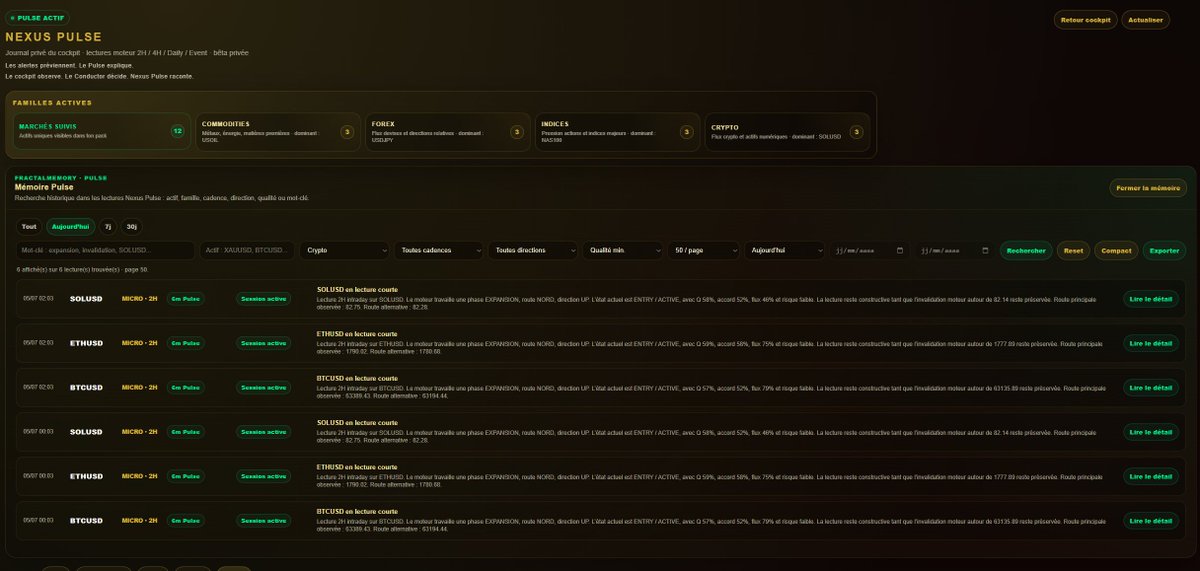Image resolution: width=1200 pixels, height=571 pixels.
Task: Open the Qualité min. dropdown
Action: pyautogui.click(x=623, y=251)
